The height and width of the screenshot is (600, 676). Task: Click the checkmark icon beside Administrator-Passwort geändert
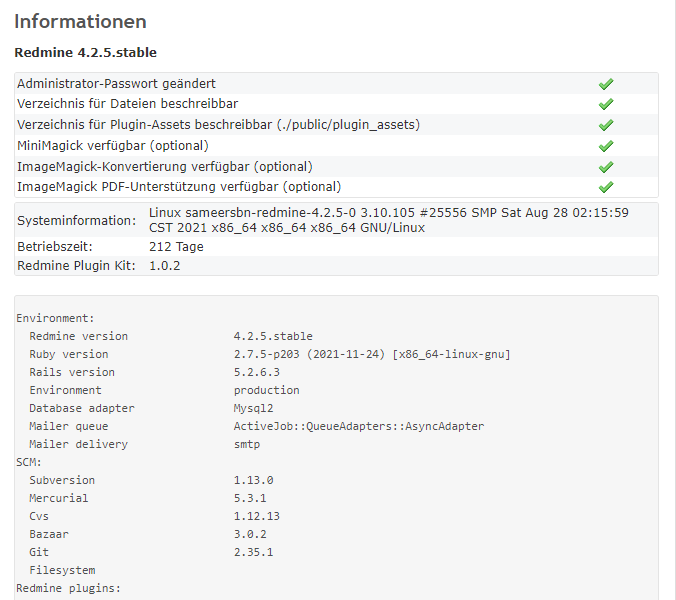(606, 84)
